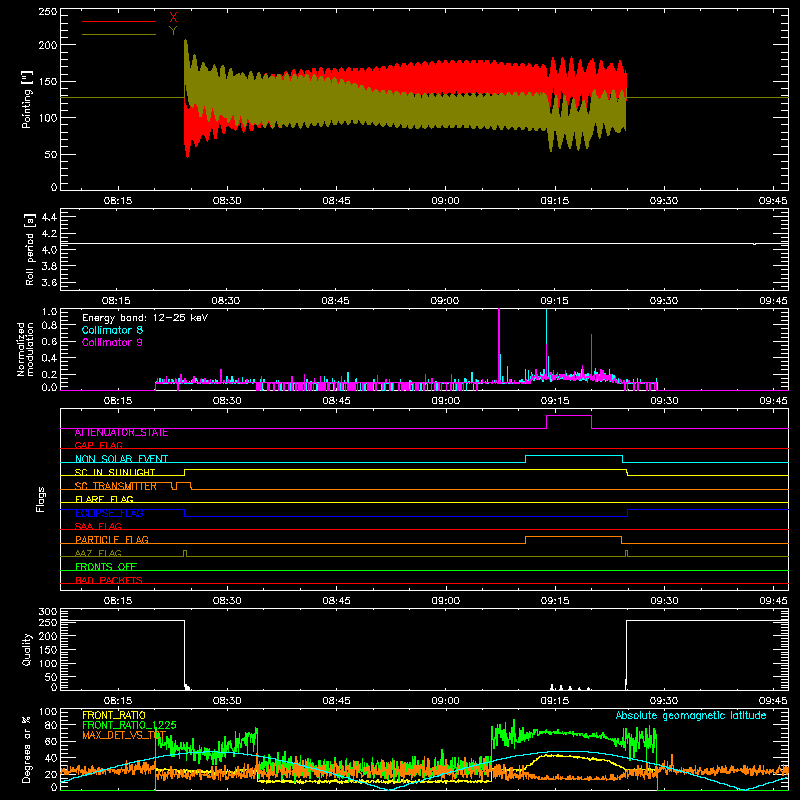Click the FRONTS_OFF flag label

click(x=106, y=567)
